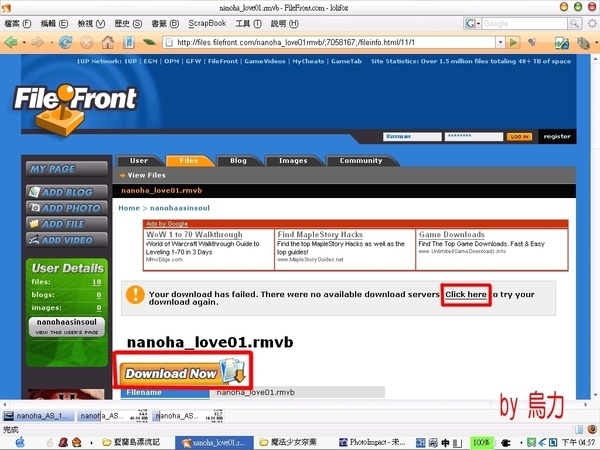600x450 pixels.
Task: Switch to the Files tab
Action: (x=189, y=161)
